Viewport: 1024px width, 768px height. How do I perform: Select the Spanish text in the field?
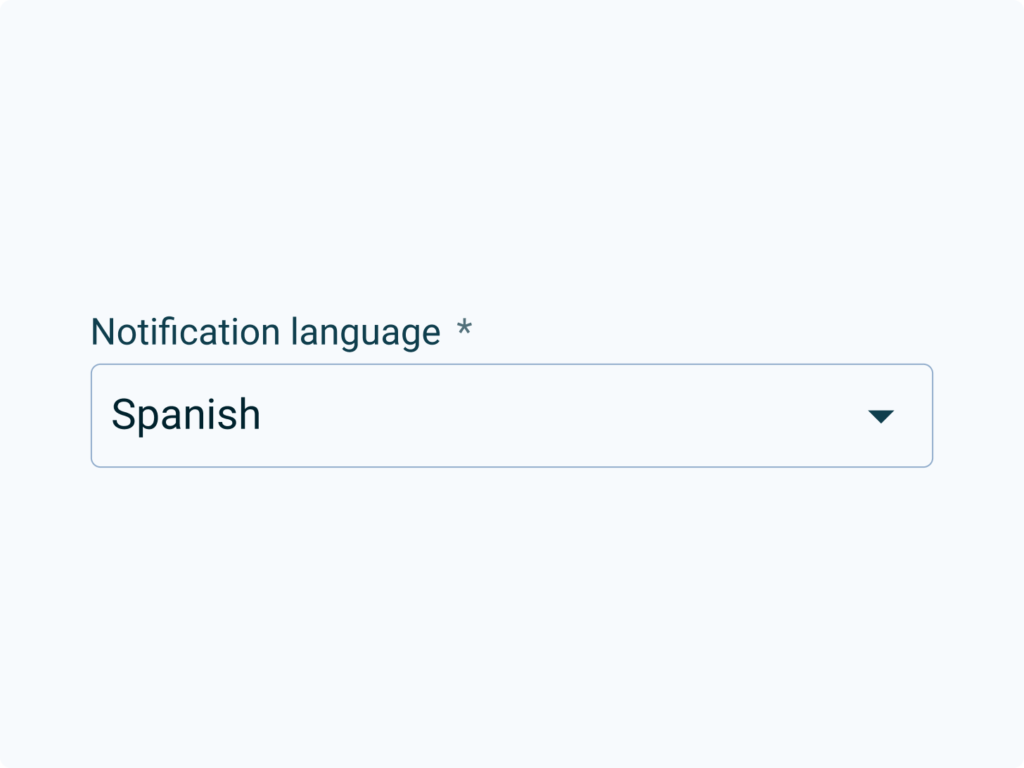pyautogui.click(x=186, y=415)
